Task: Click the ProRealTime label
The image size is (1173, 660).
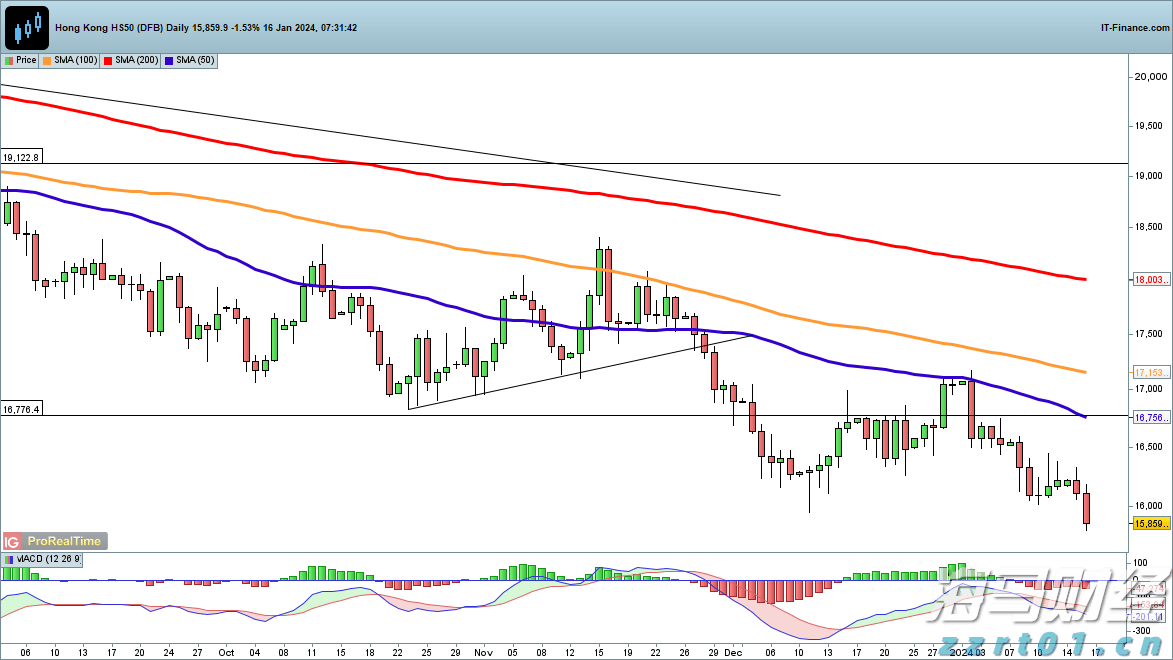Action: pos(64,541)
